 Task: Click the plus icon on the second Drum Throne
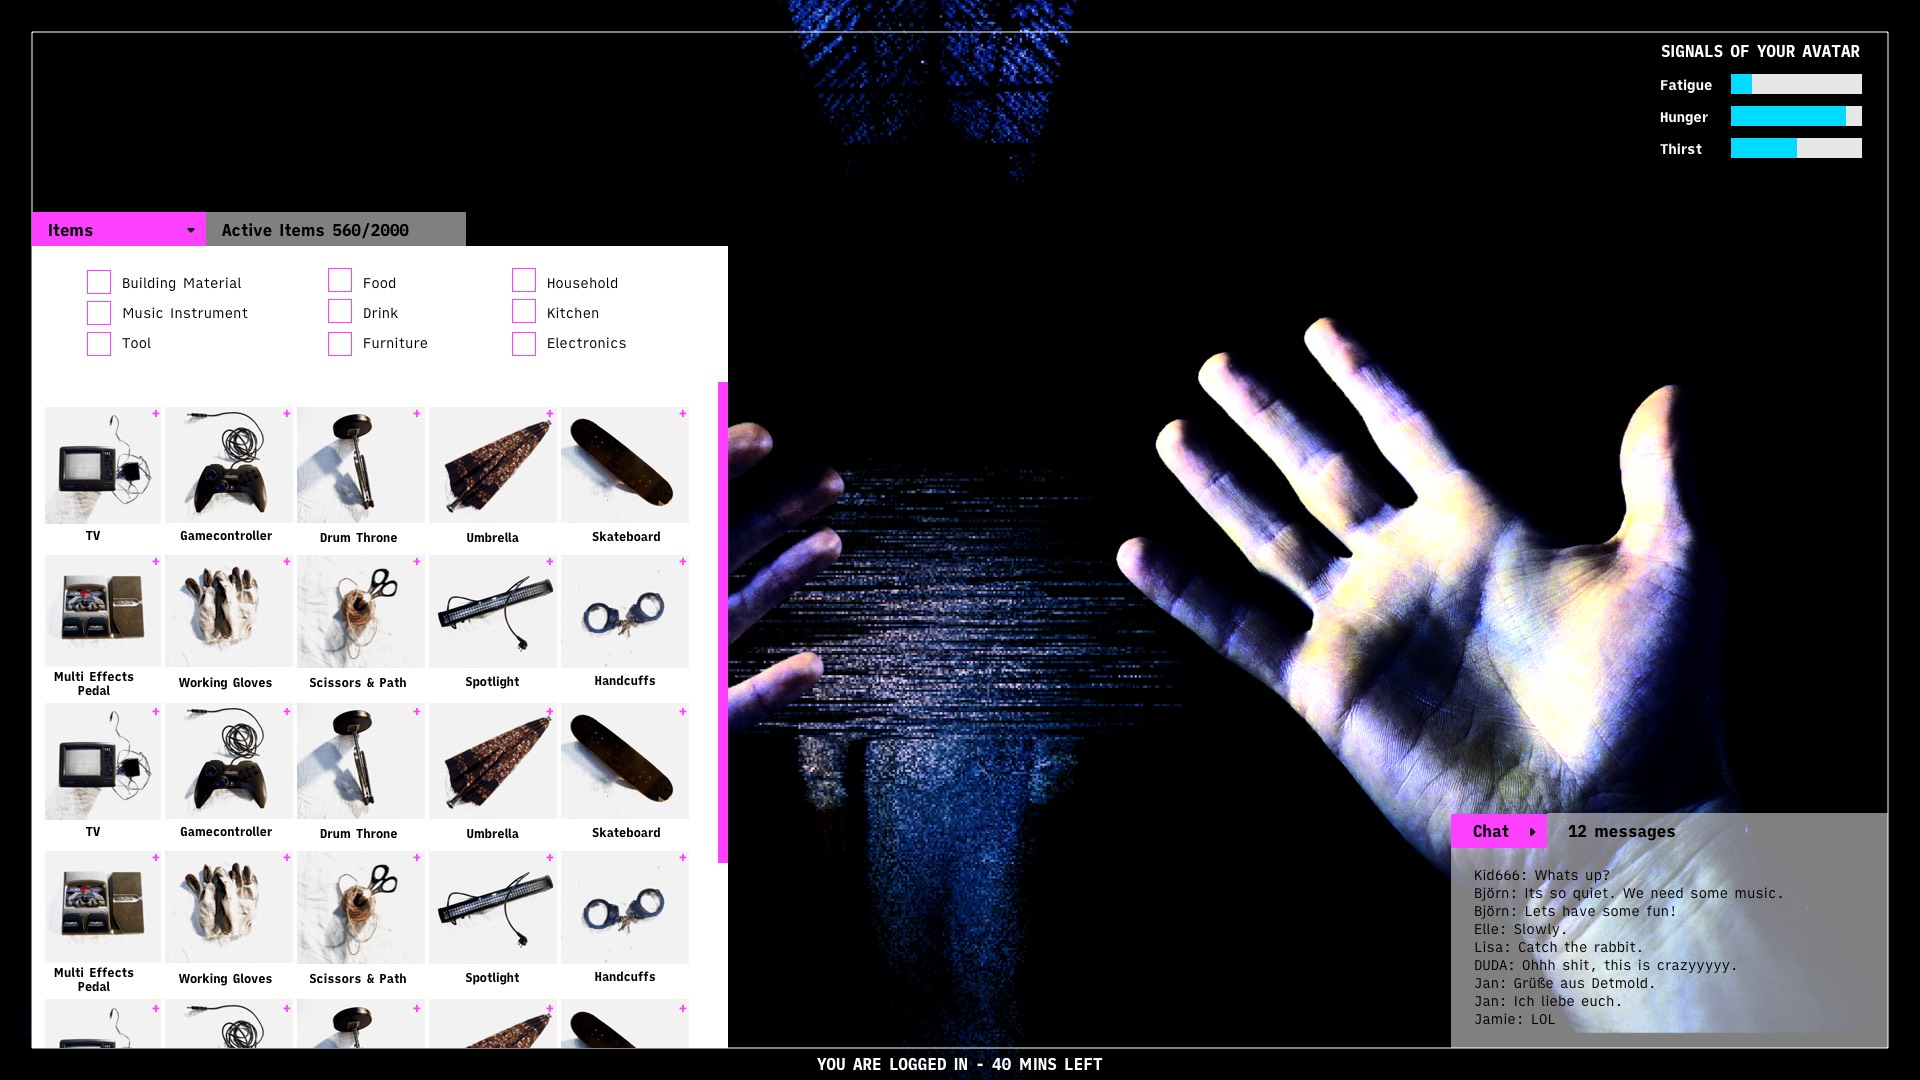click(417, 711)
